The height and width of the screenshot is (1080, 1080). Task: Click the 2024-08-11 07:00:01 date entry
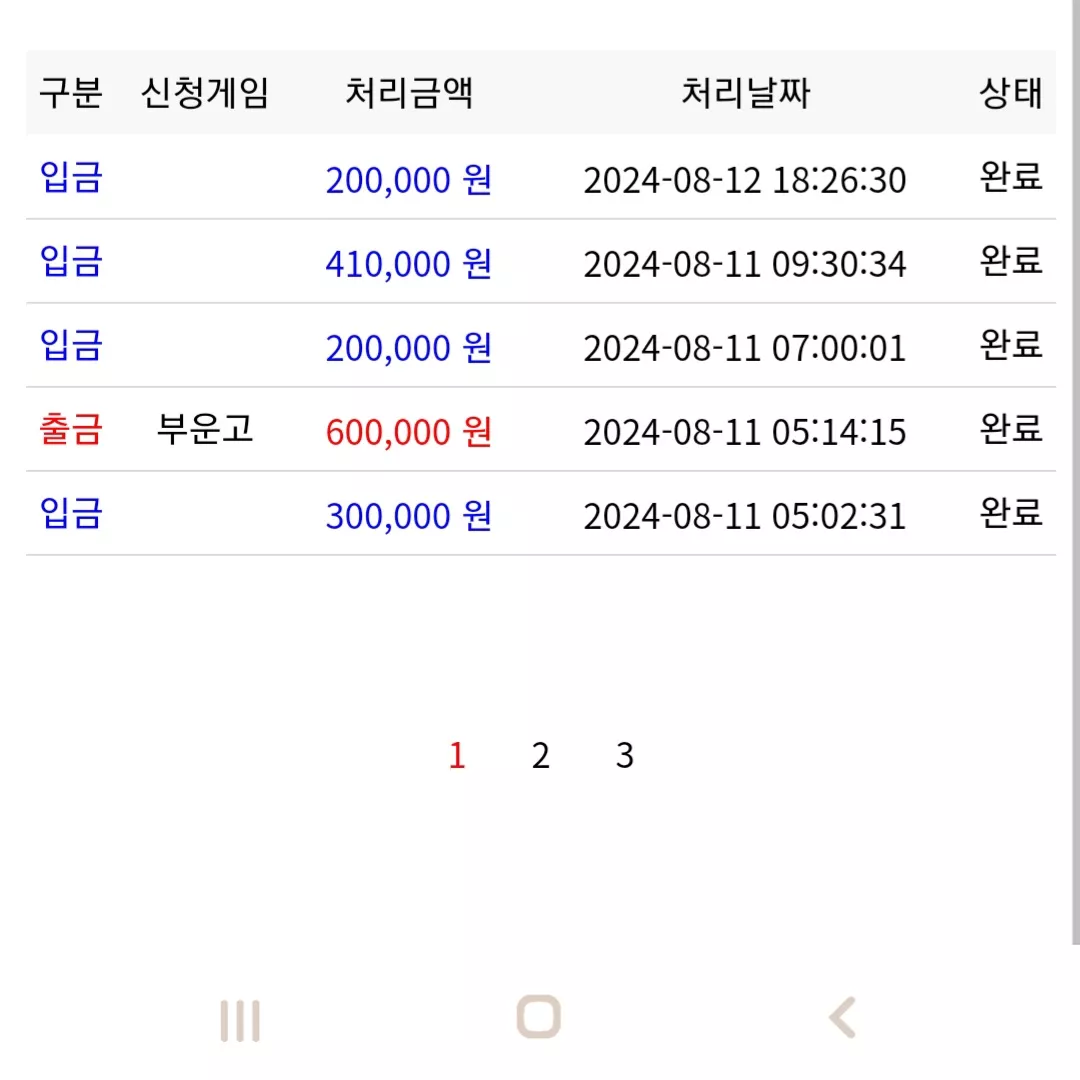(745, 349)
